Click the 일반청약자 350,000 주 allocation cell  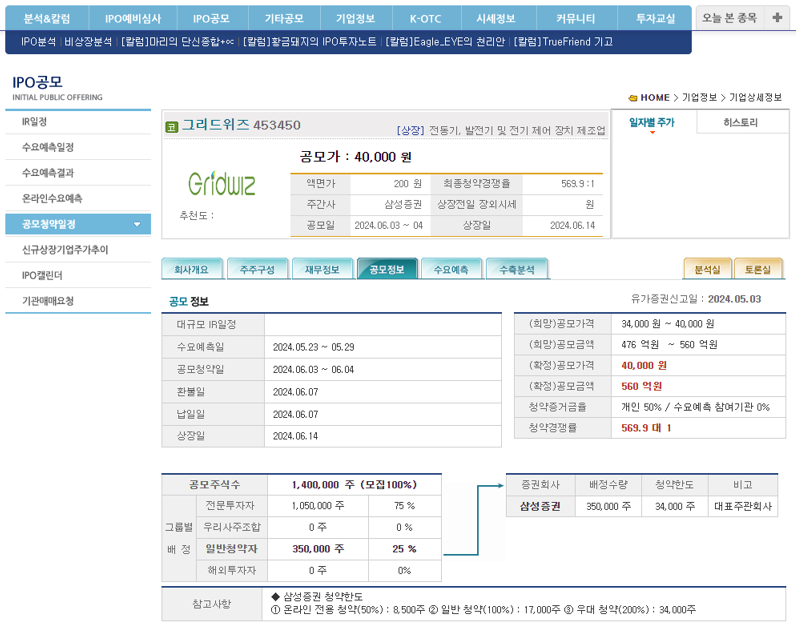click(318, 549)
